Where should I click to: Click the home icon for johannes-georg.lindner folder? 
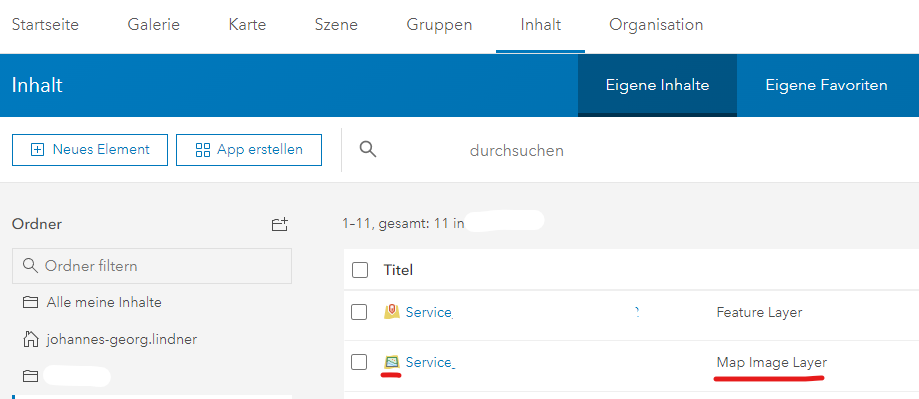click(30, 339)
